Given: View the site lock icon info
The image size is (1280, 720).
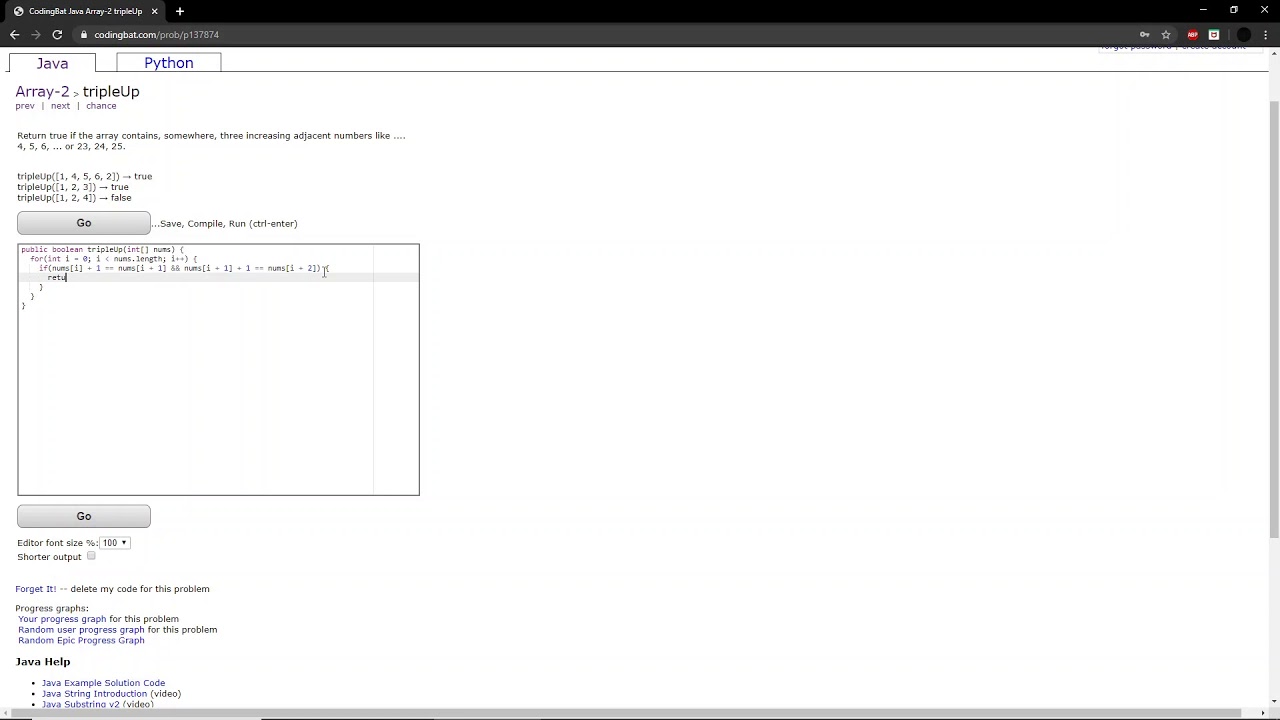Looking at the screenshot, I should pyautogui.click(x=84, y=35).
